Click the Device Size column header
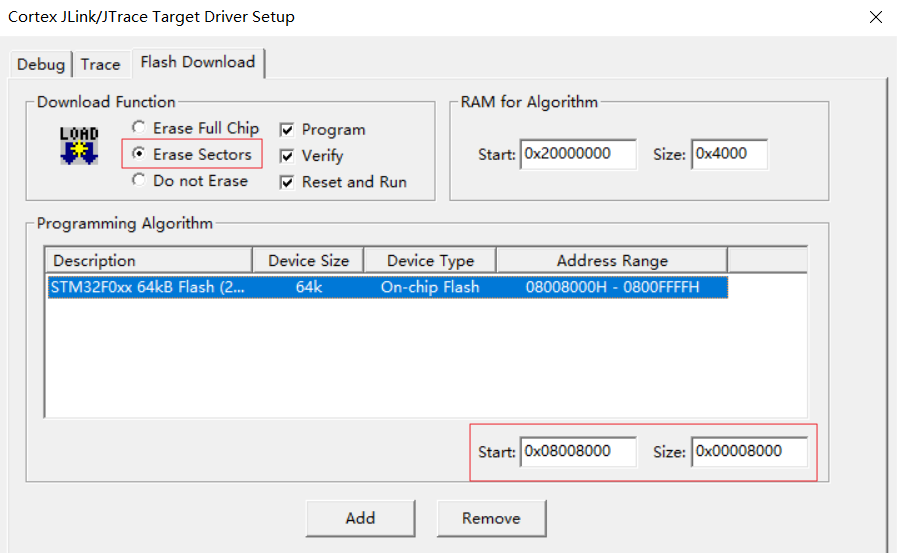897x553 pixels. [x=308, y=260]
